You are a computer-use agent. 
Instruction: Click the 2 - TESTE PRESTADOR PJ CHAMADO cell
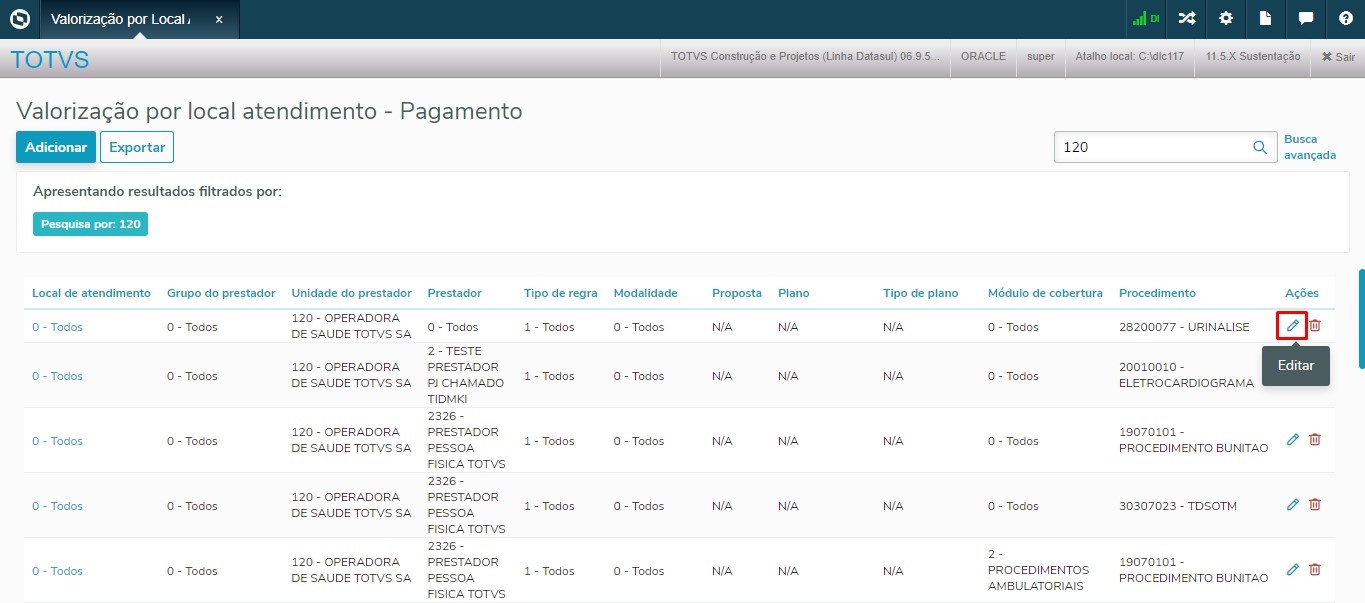[466, 375]
